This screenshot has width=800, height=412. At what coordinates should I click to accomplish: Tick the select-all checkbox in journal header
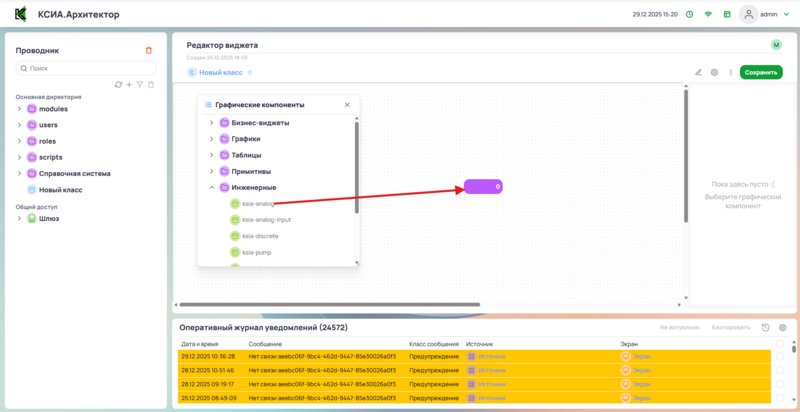coord(780,343)
